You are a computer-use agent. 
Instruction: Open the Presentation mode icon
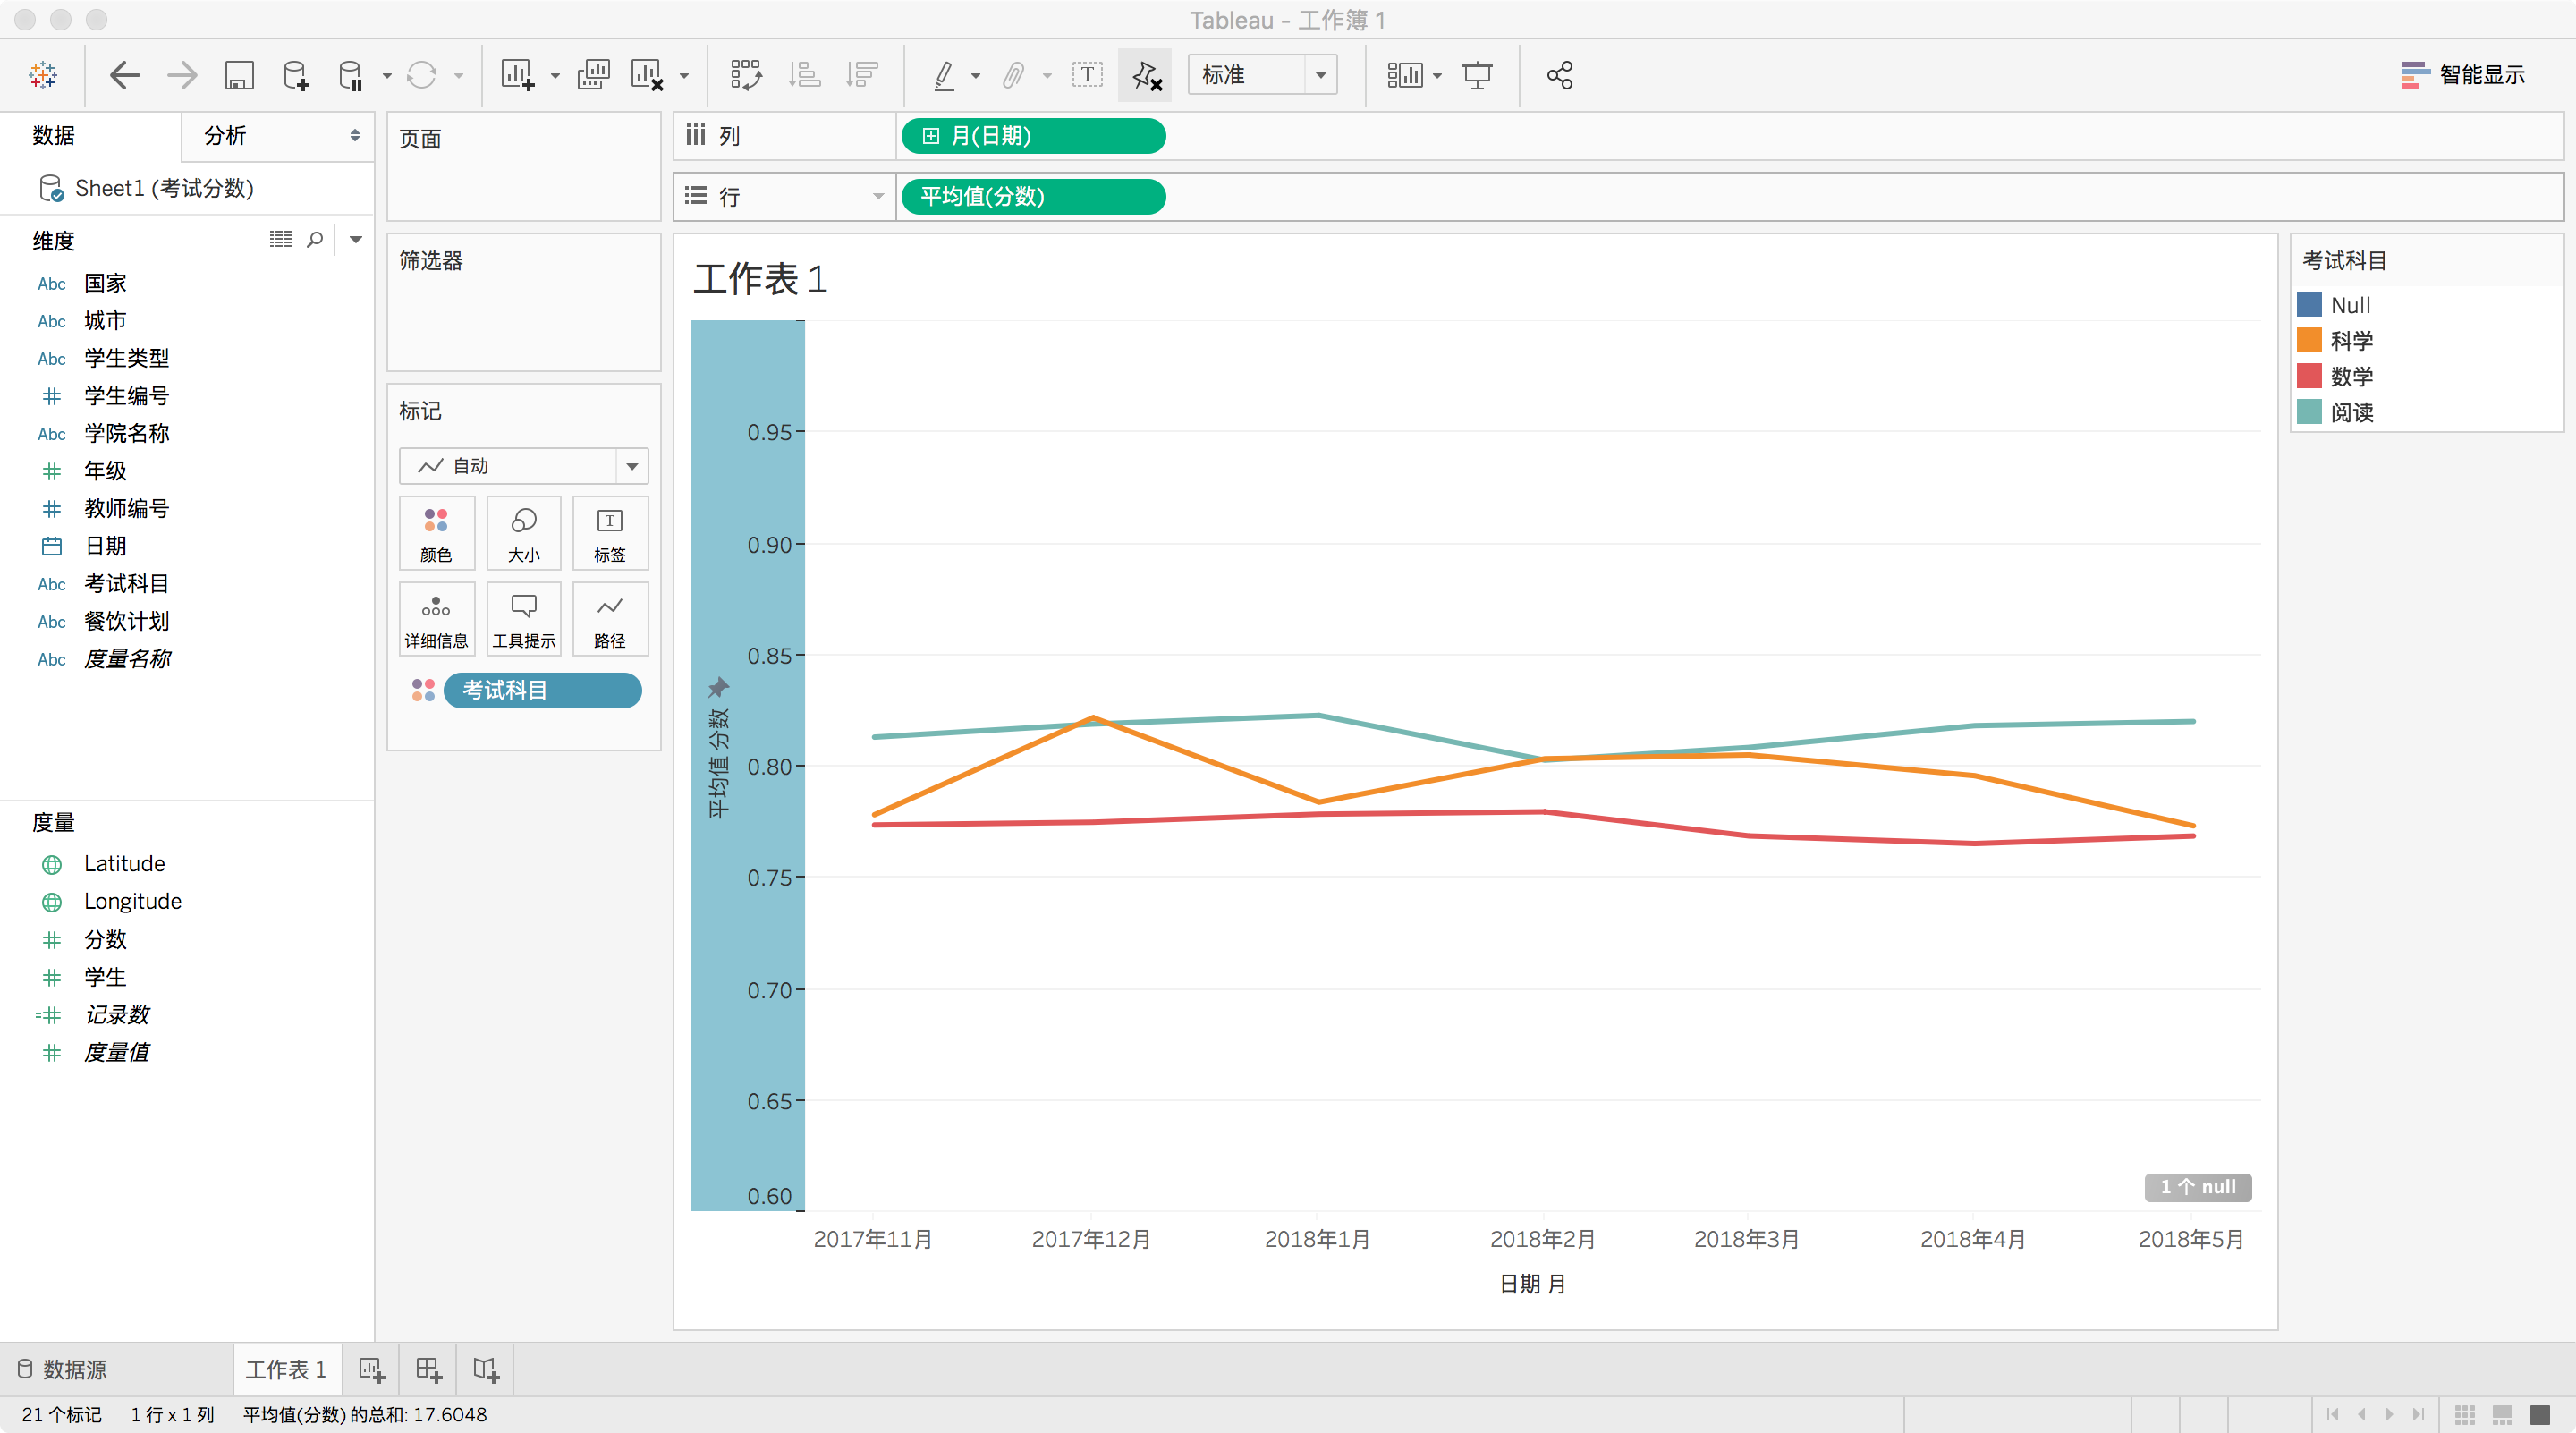[1477, 75]
